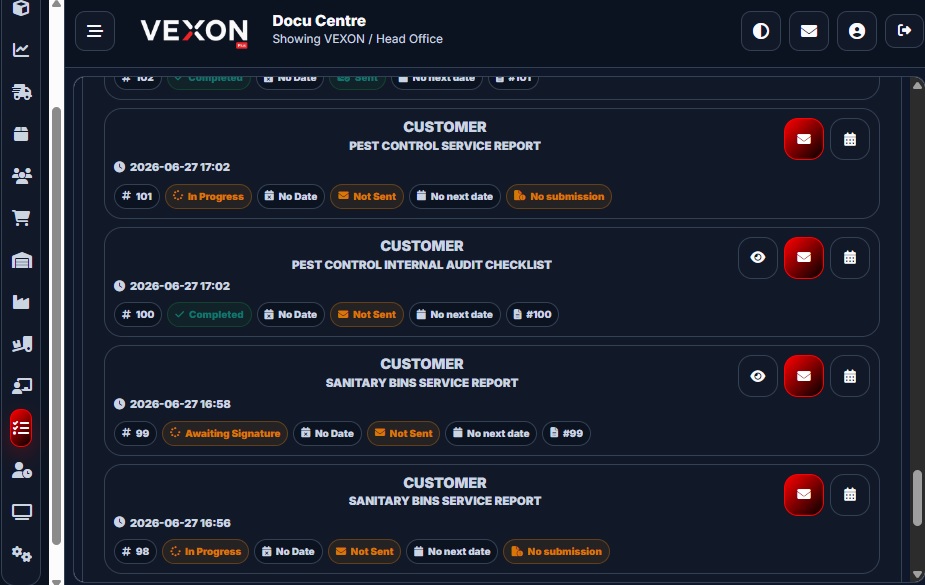The height and width of the screenshot is (585, 925).
Task: Open the users group sidebar icon
Action: pos(21,176)
